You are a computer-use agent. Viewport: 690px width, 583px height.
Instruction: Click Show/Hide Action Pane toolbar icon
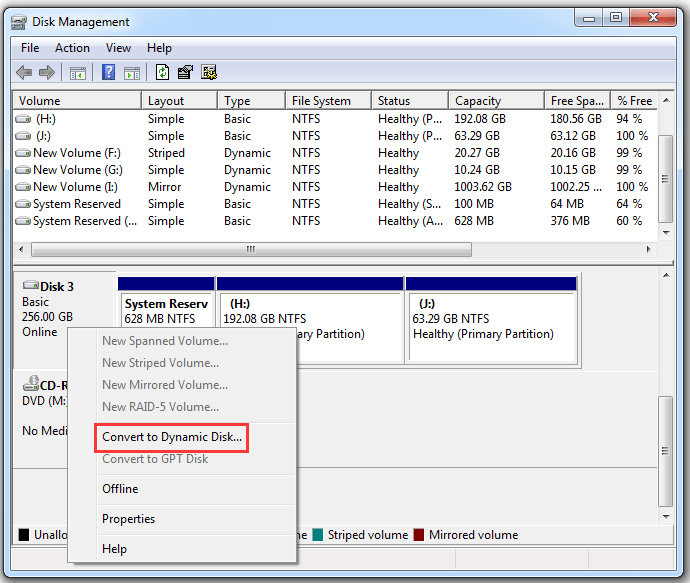tap(132, 73)
